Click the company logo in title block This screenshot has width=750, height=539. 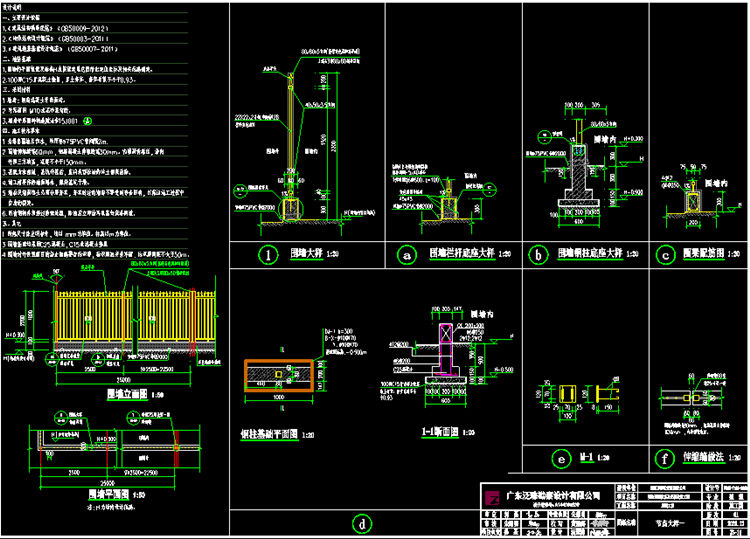pos(490,496)
